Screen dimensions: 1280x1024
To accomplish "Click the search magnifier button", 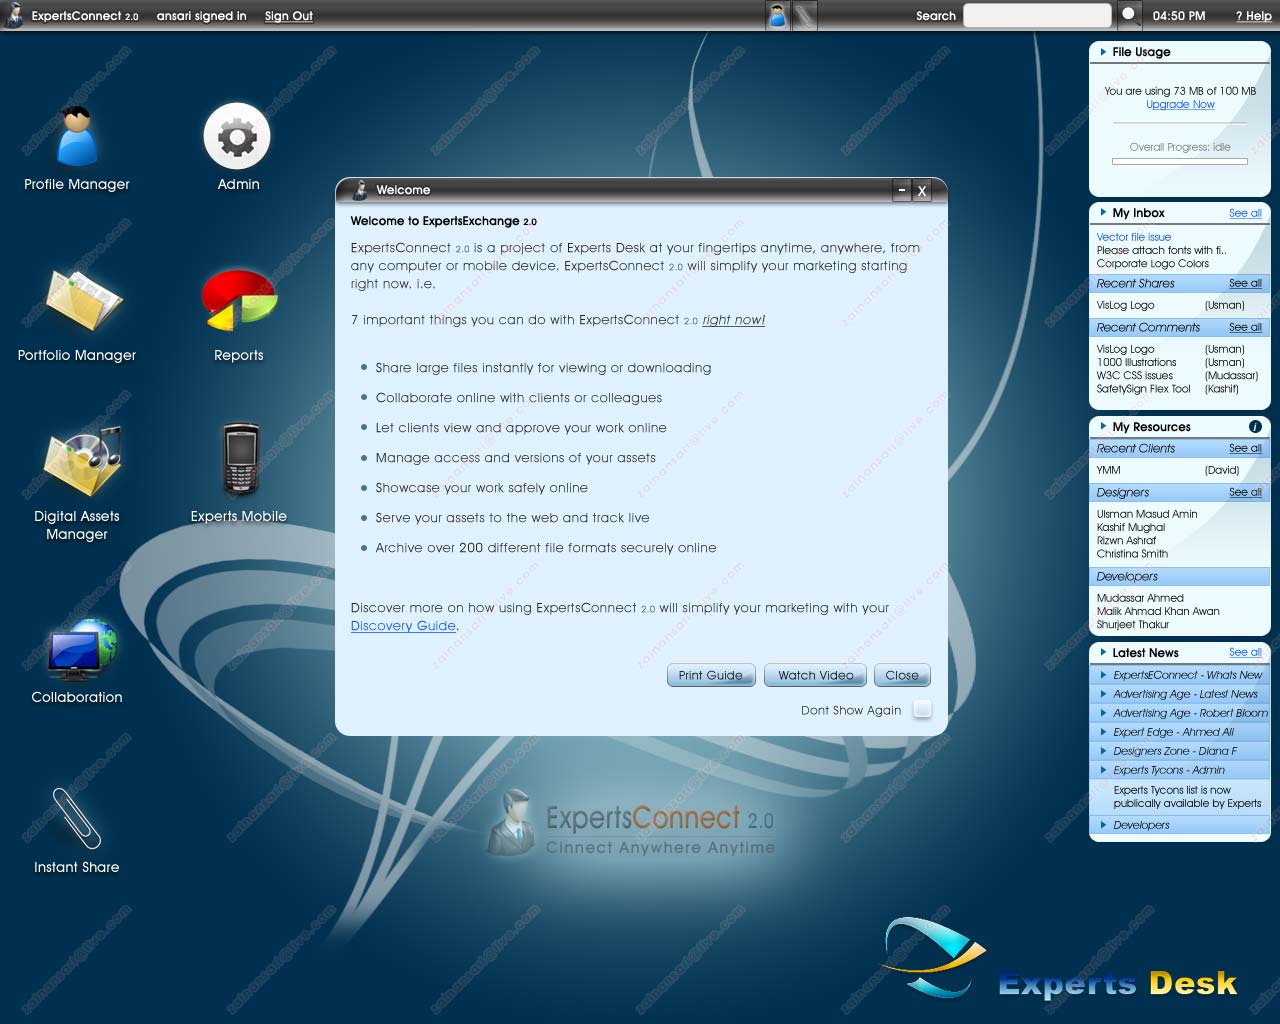I will point(1128,15).
